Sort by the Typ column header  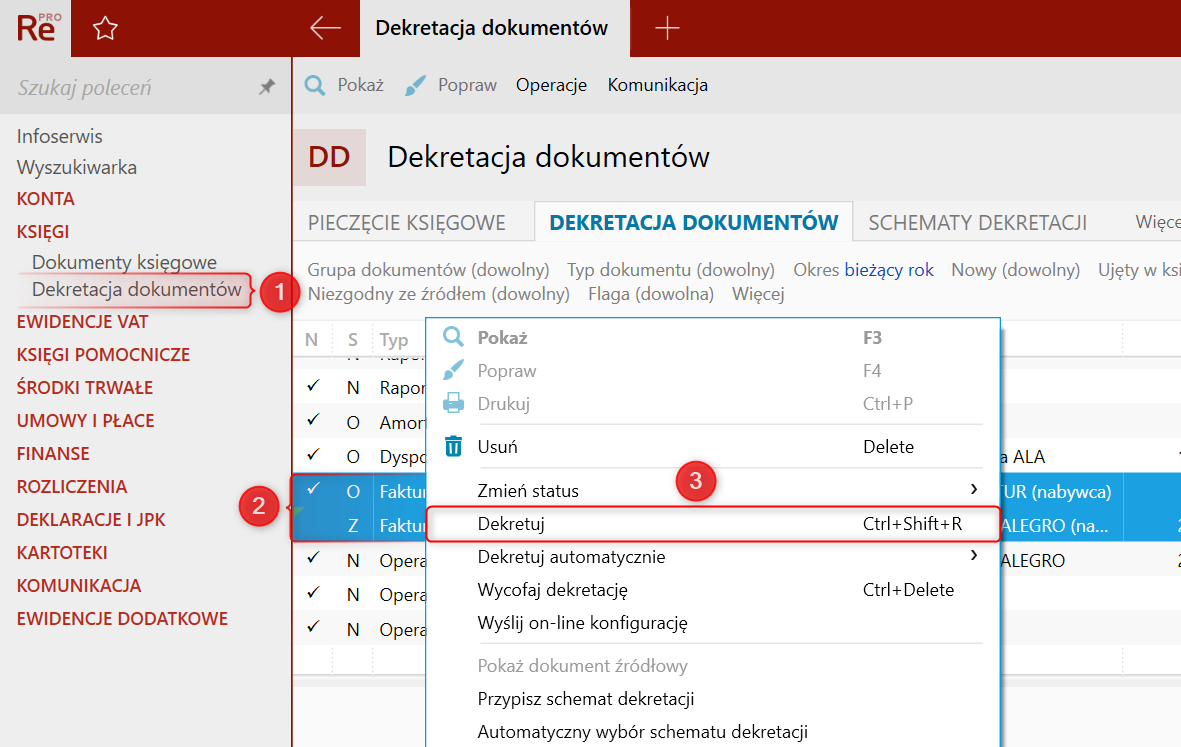coord(394,340)
